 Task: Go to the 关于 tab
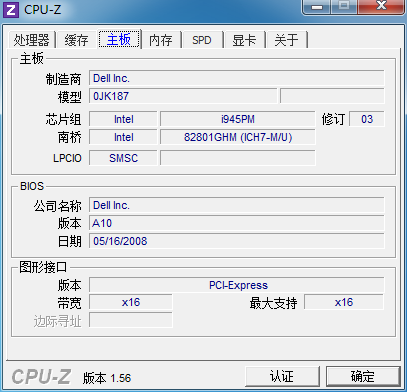(x=286, y=40)
